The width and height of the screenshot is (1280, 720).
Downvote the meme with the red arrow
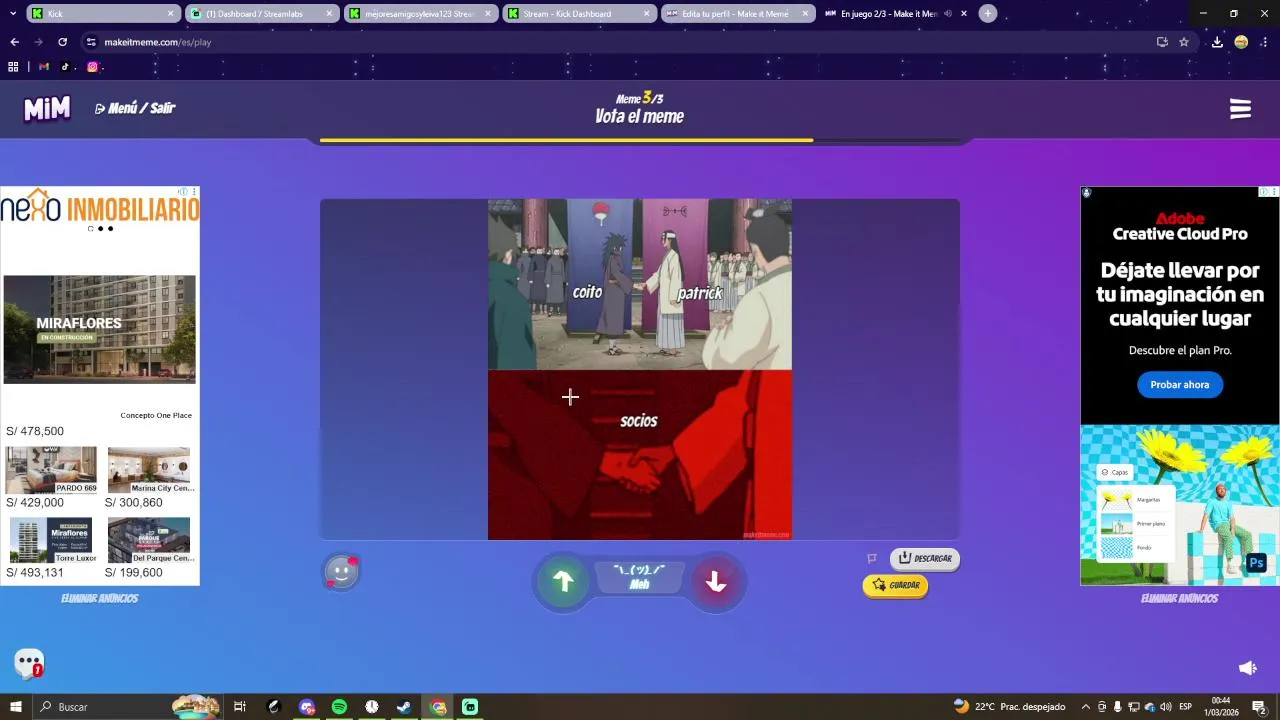click(x=715, y=581)
